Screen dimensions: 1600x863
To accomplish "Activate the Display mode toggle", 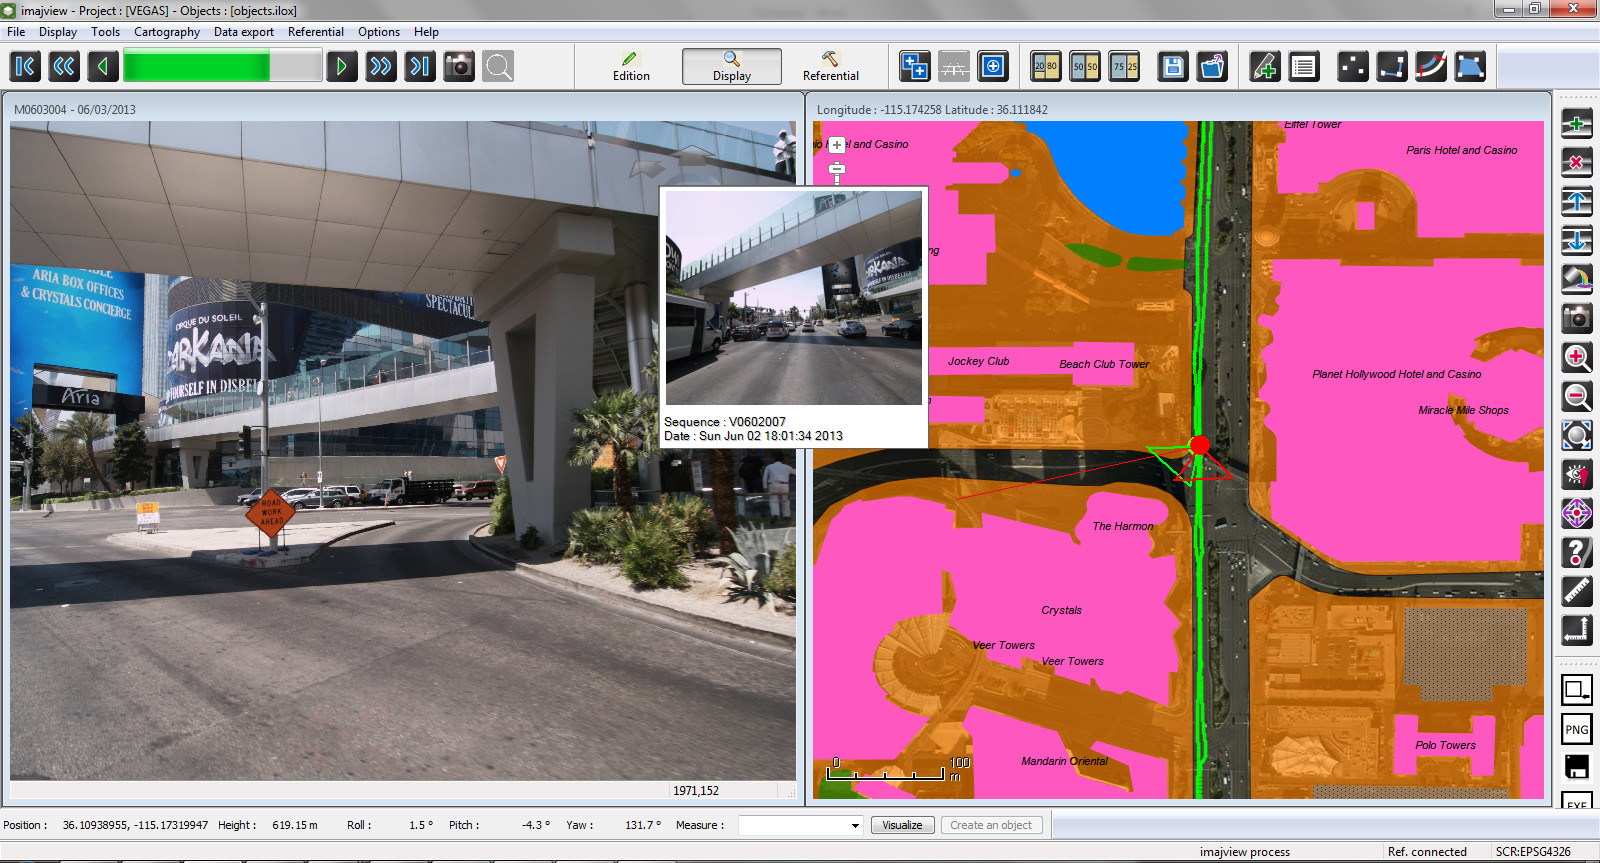I will [x=732, y=66].
